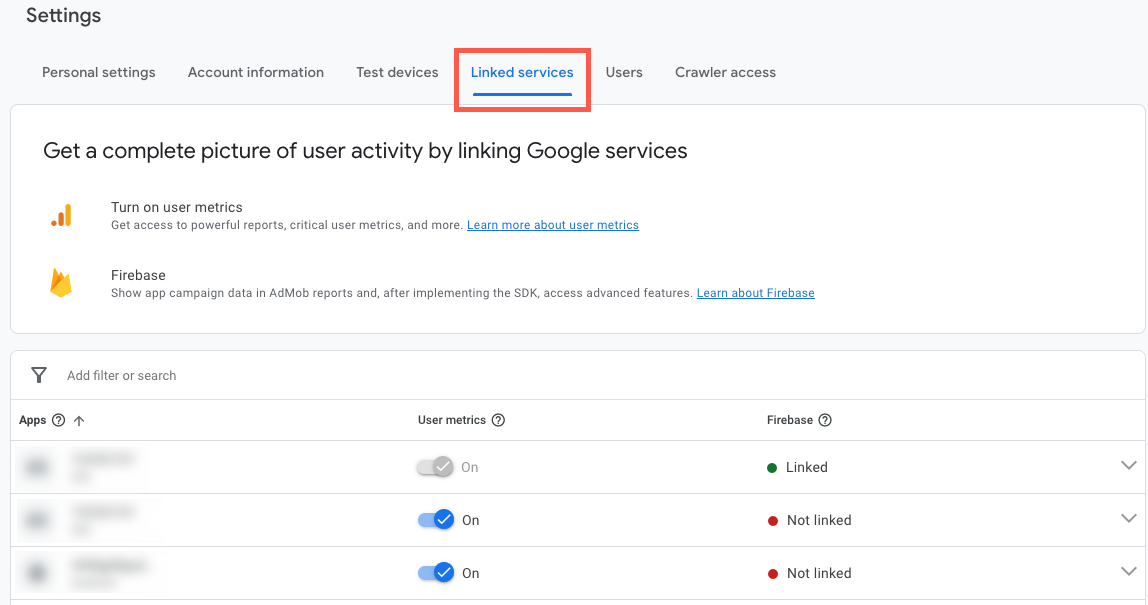This screenshot has height=605, width=1148.
Task: Click help icon beside Apps column header
Action: tap(58, 420)
